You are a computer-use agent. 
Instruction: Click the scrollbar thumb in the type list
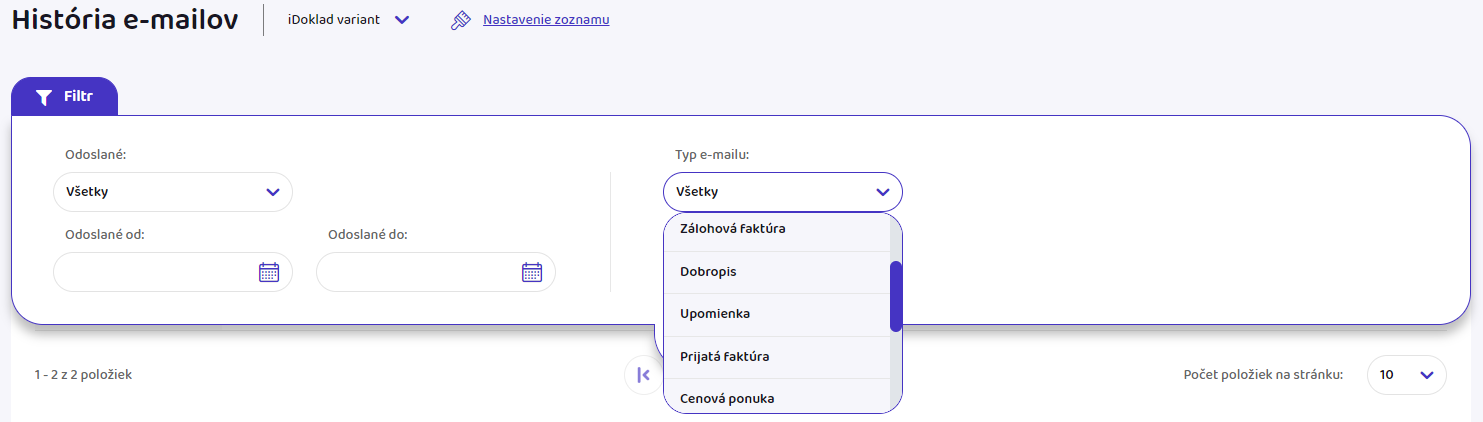click(896, 296)
